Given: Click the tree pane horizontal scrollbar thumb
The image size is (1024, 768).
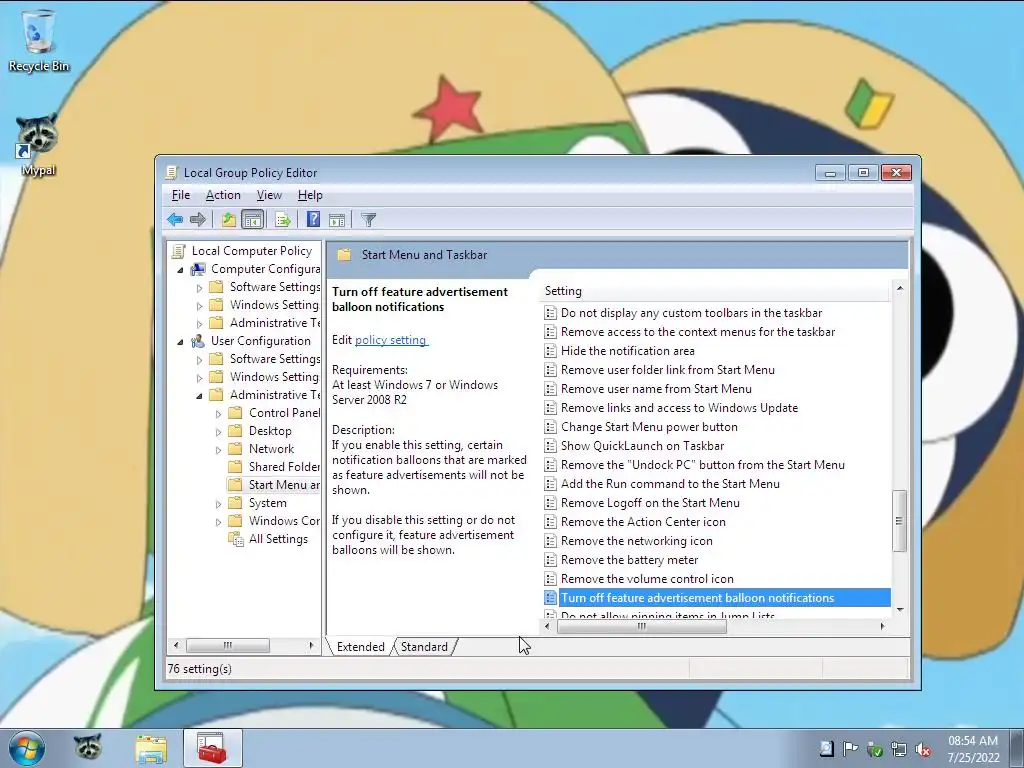Looking at the screenshot, I should coord(228,645).
